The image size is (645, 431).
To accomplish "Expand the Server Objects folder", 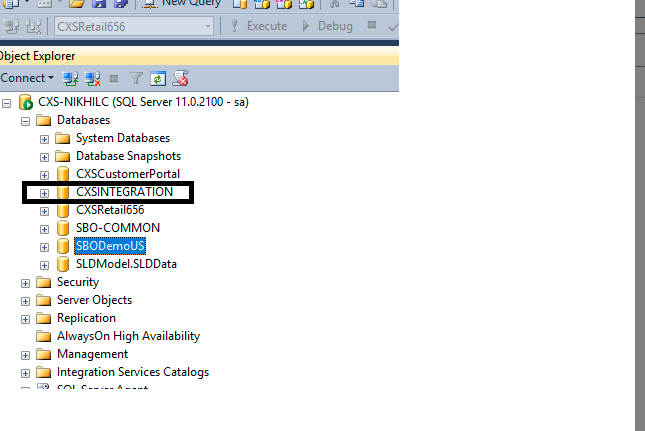I will point(26,301).
